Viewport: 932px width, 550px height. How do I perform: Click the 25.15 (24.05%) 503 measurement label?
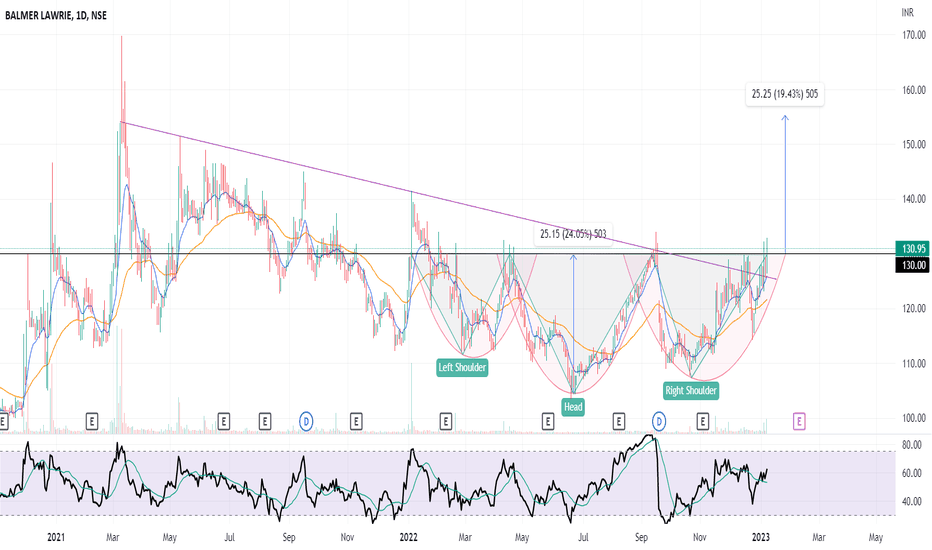pos(573,234)
